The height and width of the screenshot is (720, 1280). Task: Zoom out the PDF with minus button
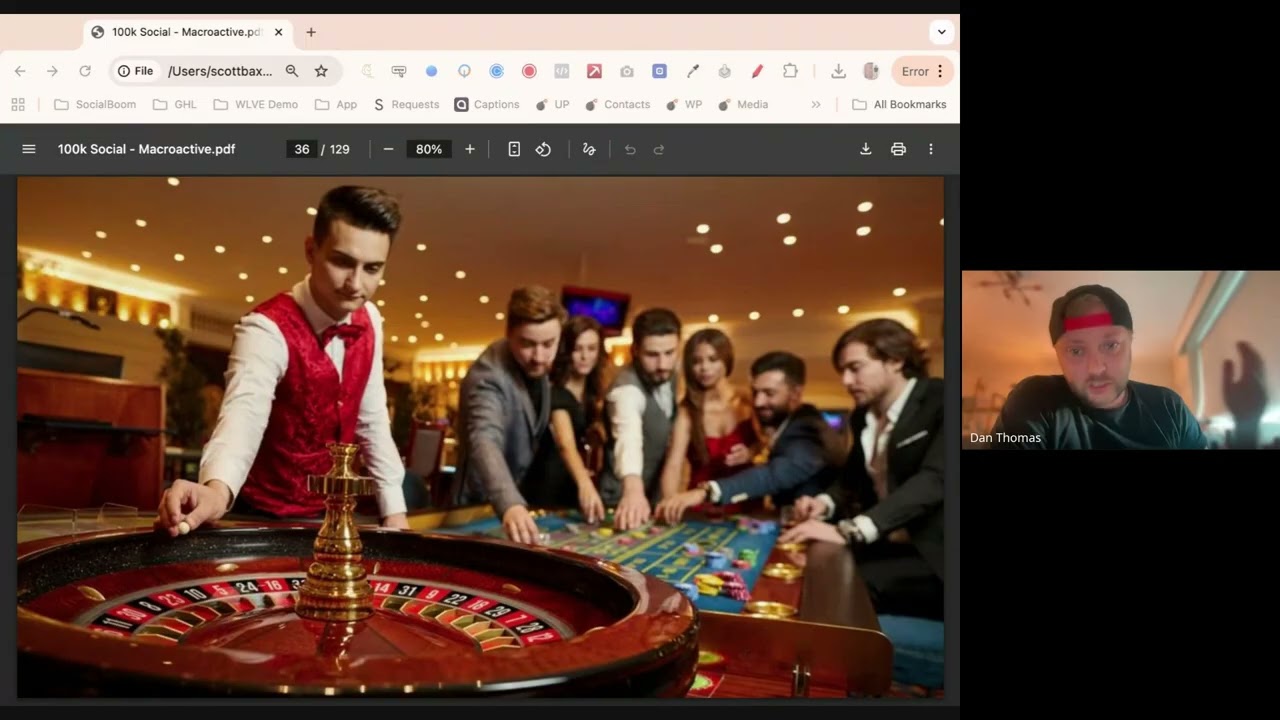388,149
